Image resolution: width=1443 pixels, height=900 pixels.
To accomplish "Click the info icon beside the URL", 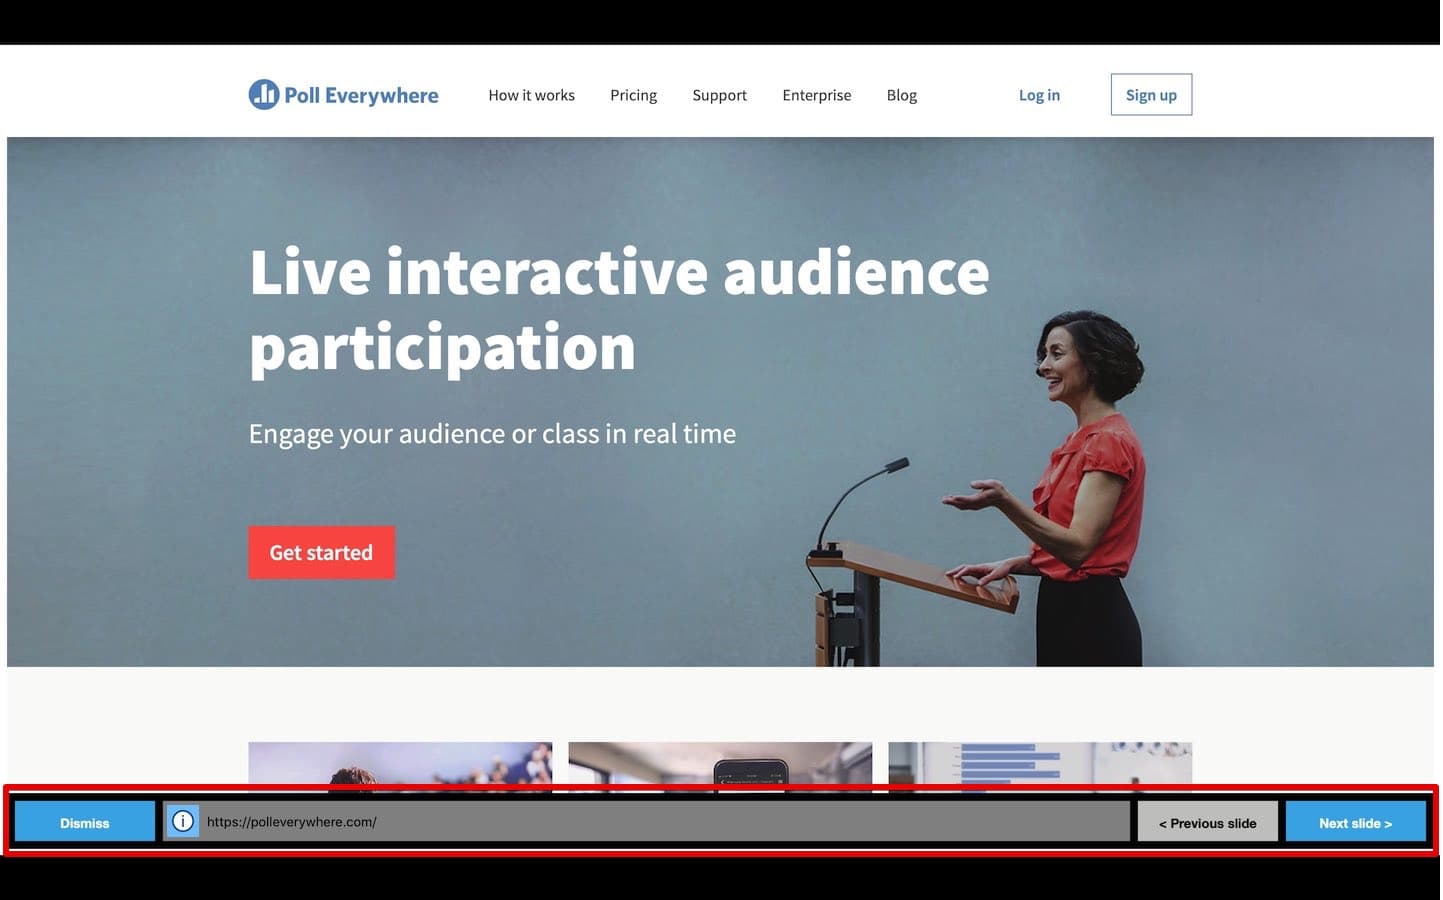I will click(182, 821).
